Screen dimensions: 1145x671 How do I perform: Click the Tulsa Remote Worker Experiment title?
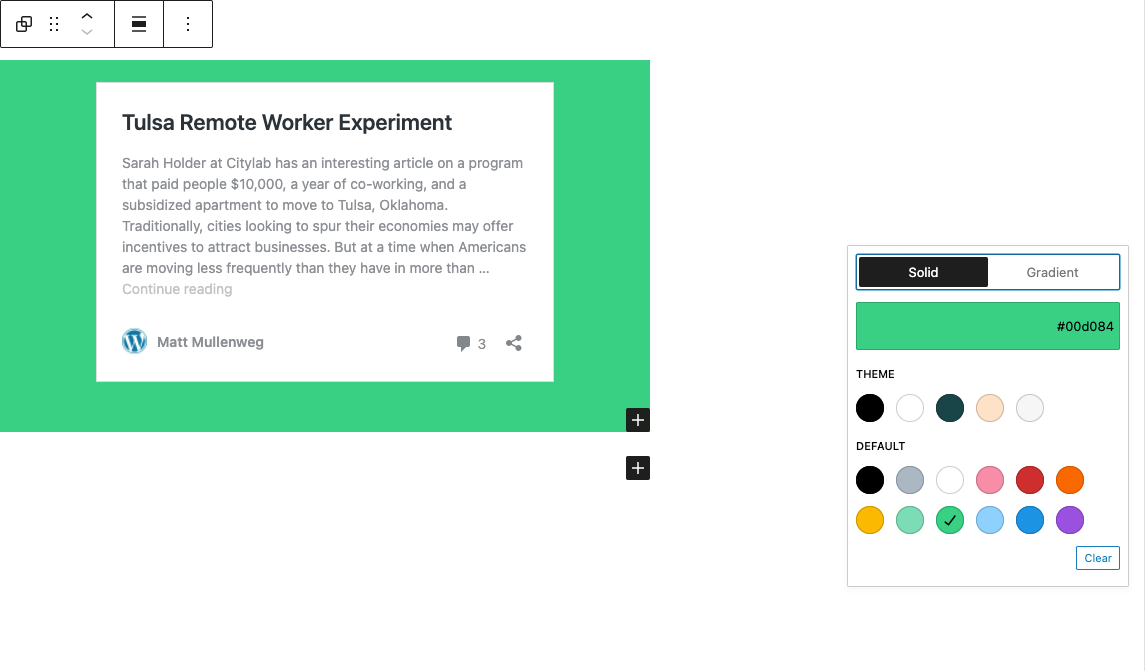[285, 122]
